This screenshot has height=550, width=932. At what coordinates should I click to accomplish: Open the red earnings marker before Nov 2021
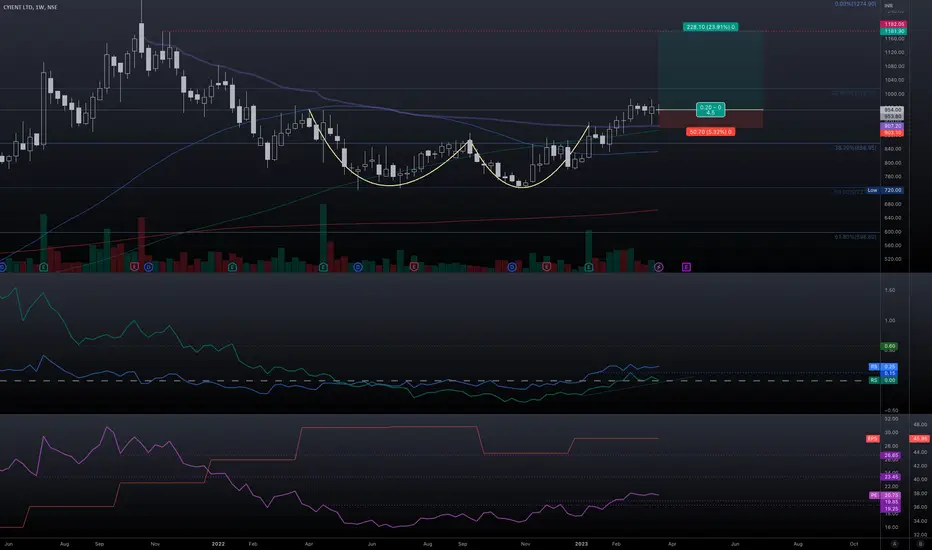click(x=134, y=268)
